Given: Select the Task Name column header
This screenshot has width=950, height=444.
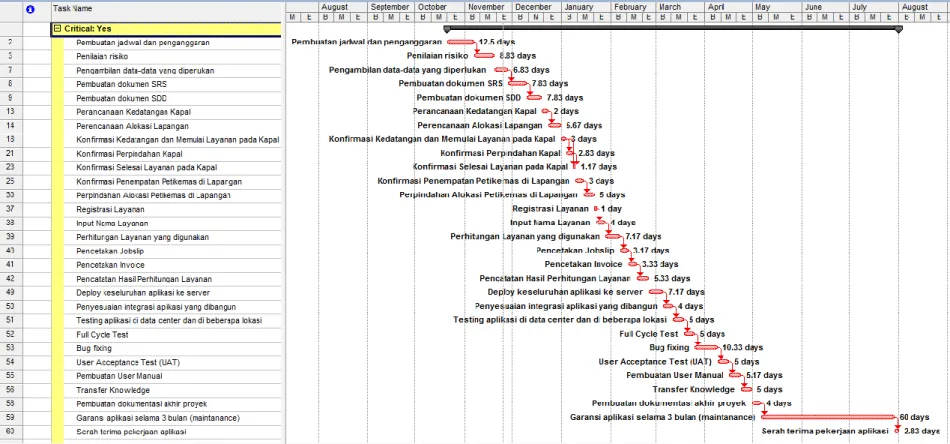Looking at the screenshot, I should coord(167,10).
